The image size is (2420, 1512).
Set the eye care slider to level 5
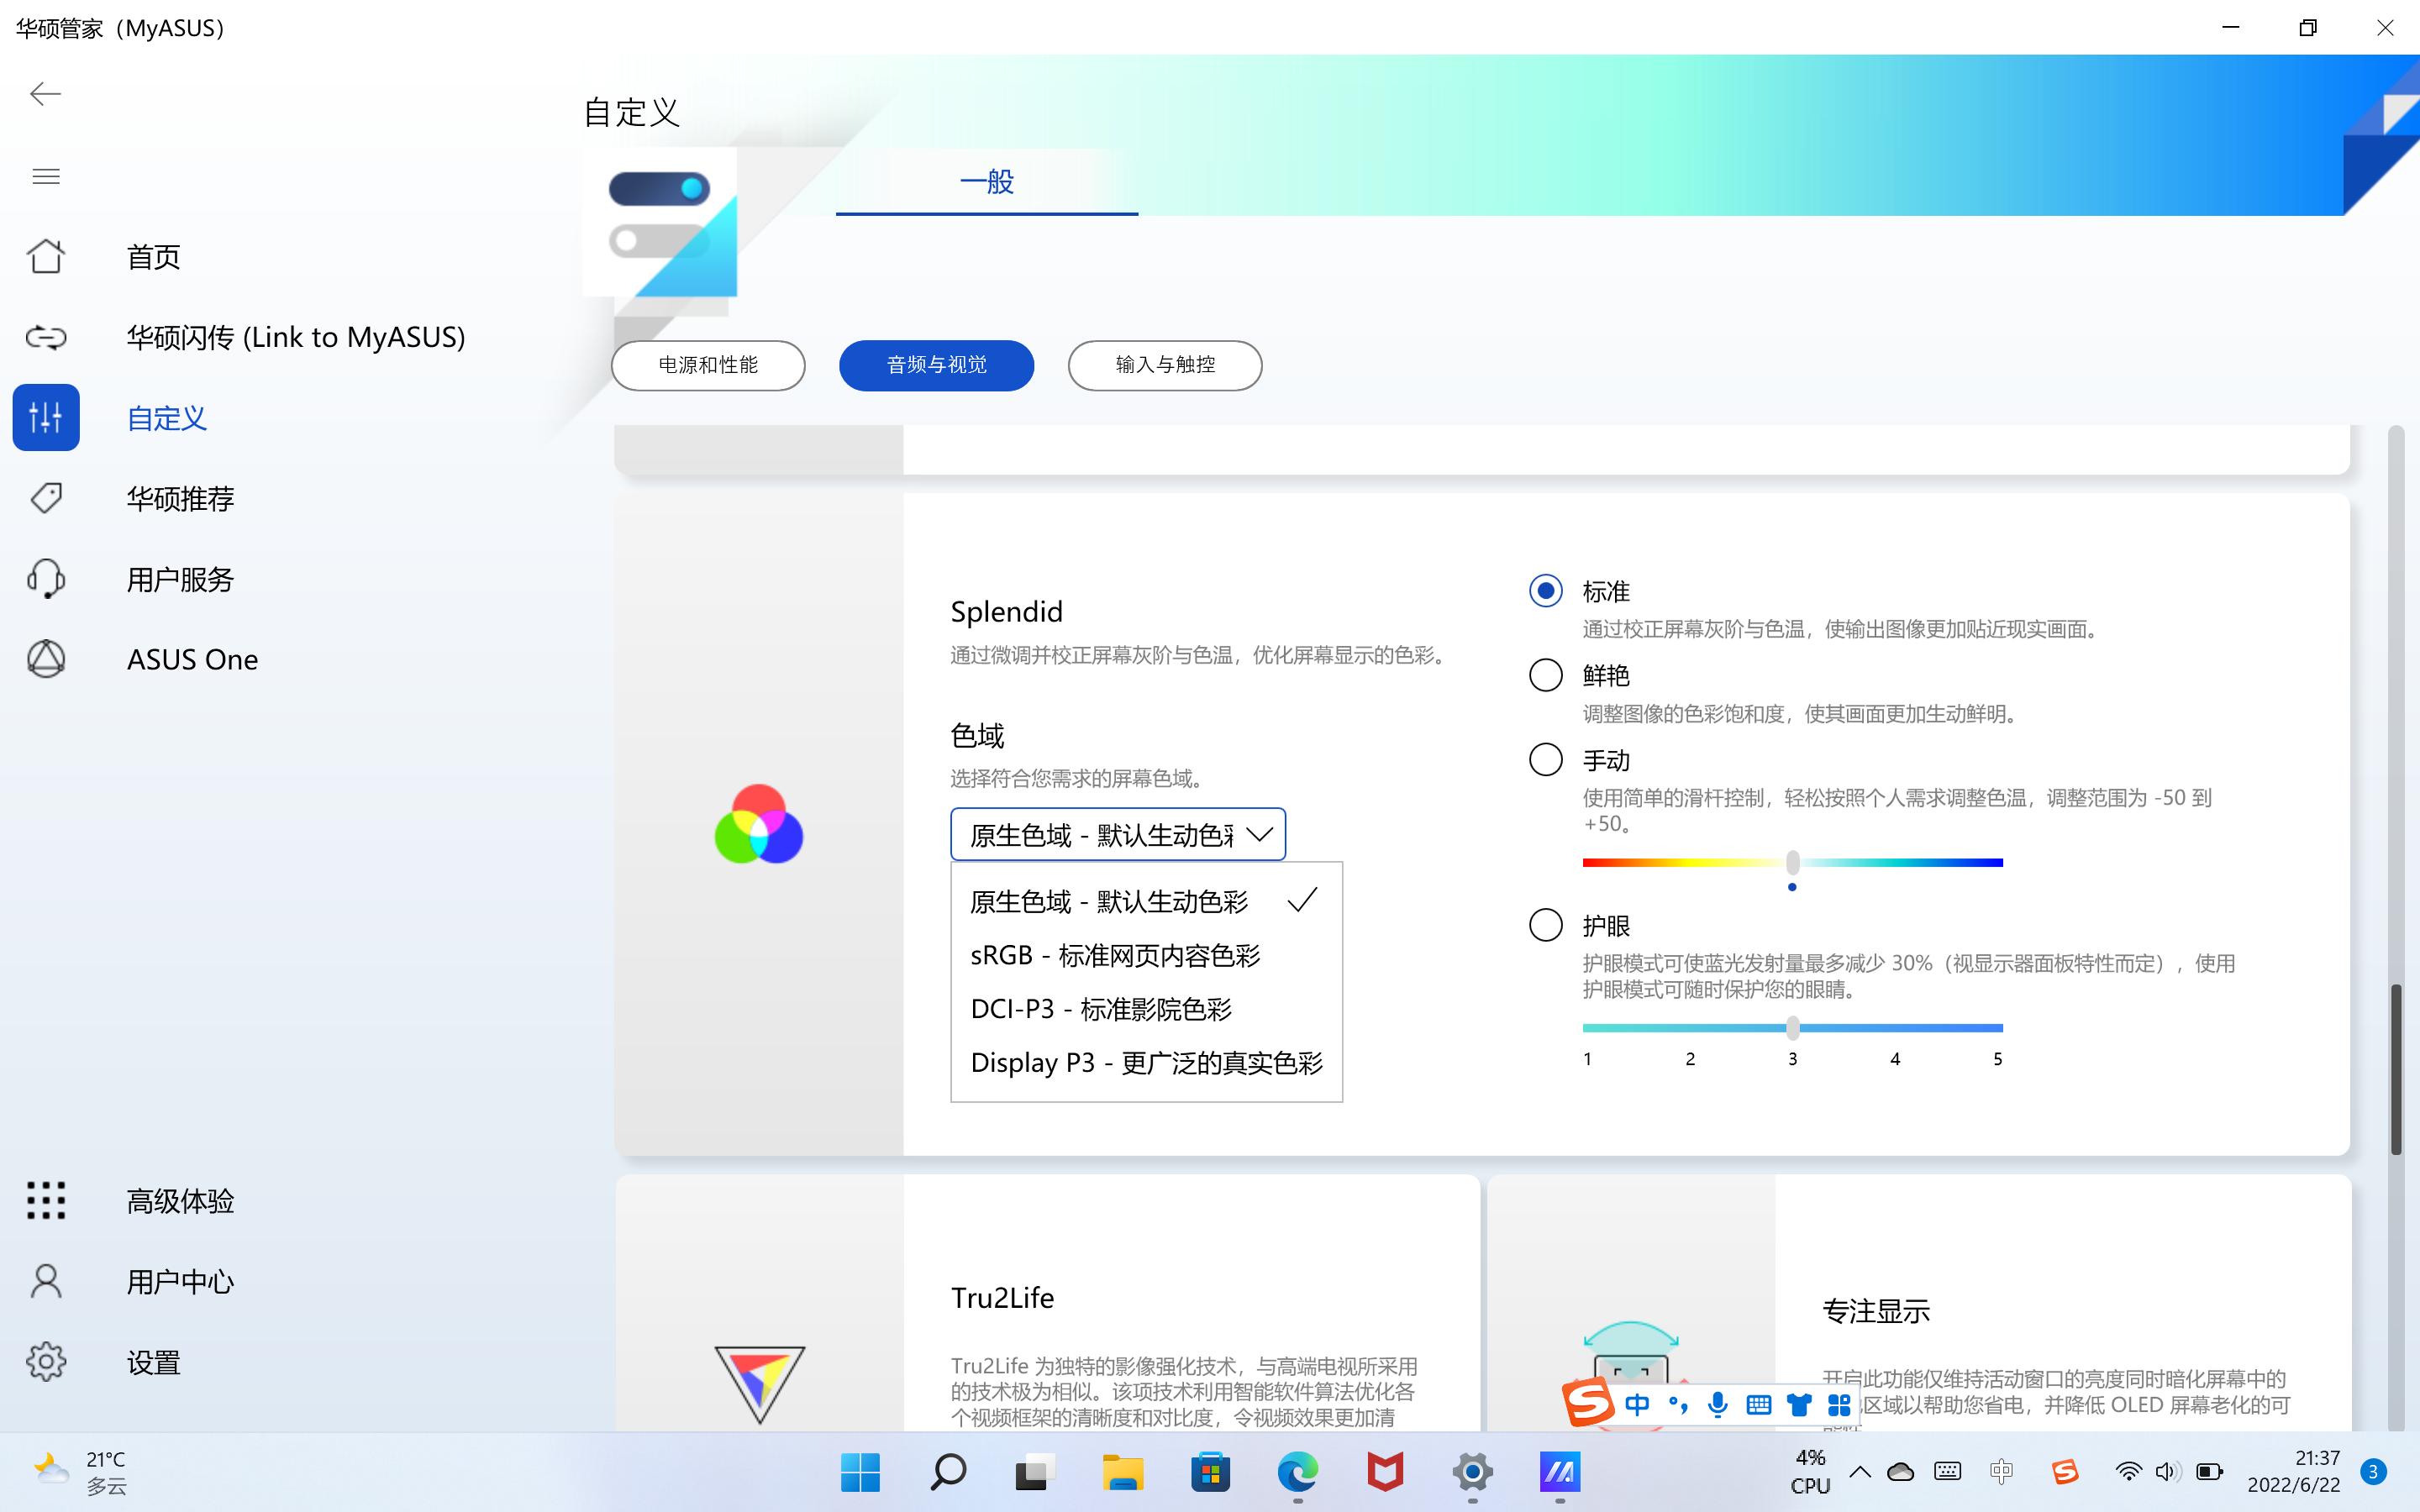click(x=1998, y=1027)
